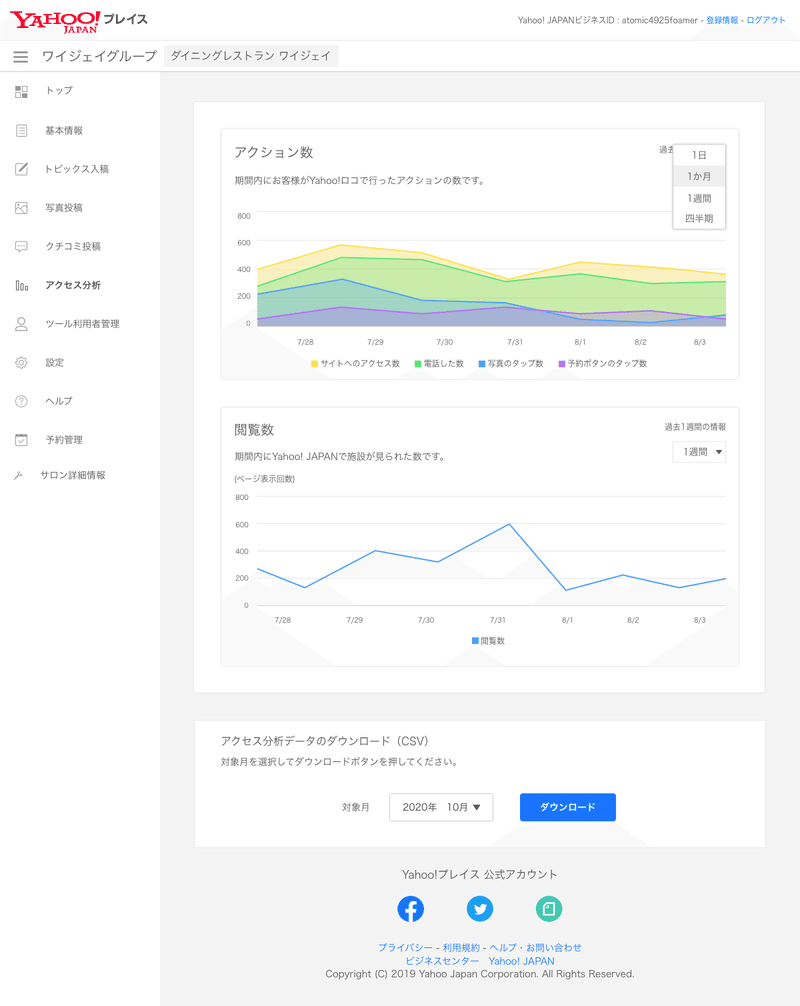Image resolution: width=800 pixels, height=1006 pixels.
Task: Click the 7/31 peak on 閲覧数 line
Action: tap(509, 524)
